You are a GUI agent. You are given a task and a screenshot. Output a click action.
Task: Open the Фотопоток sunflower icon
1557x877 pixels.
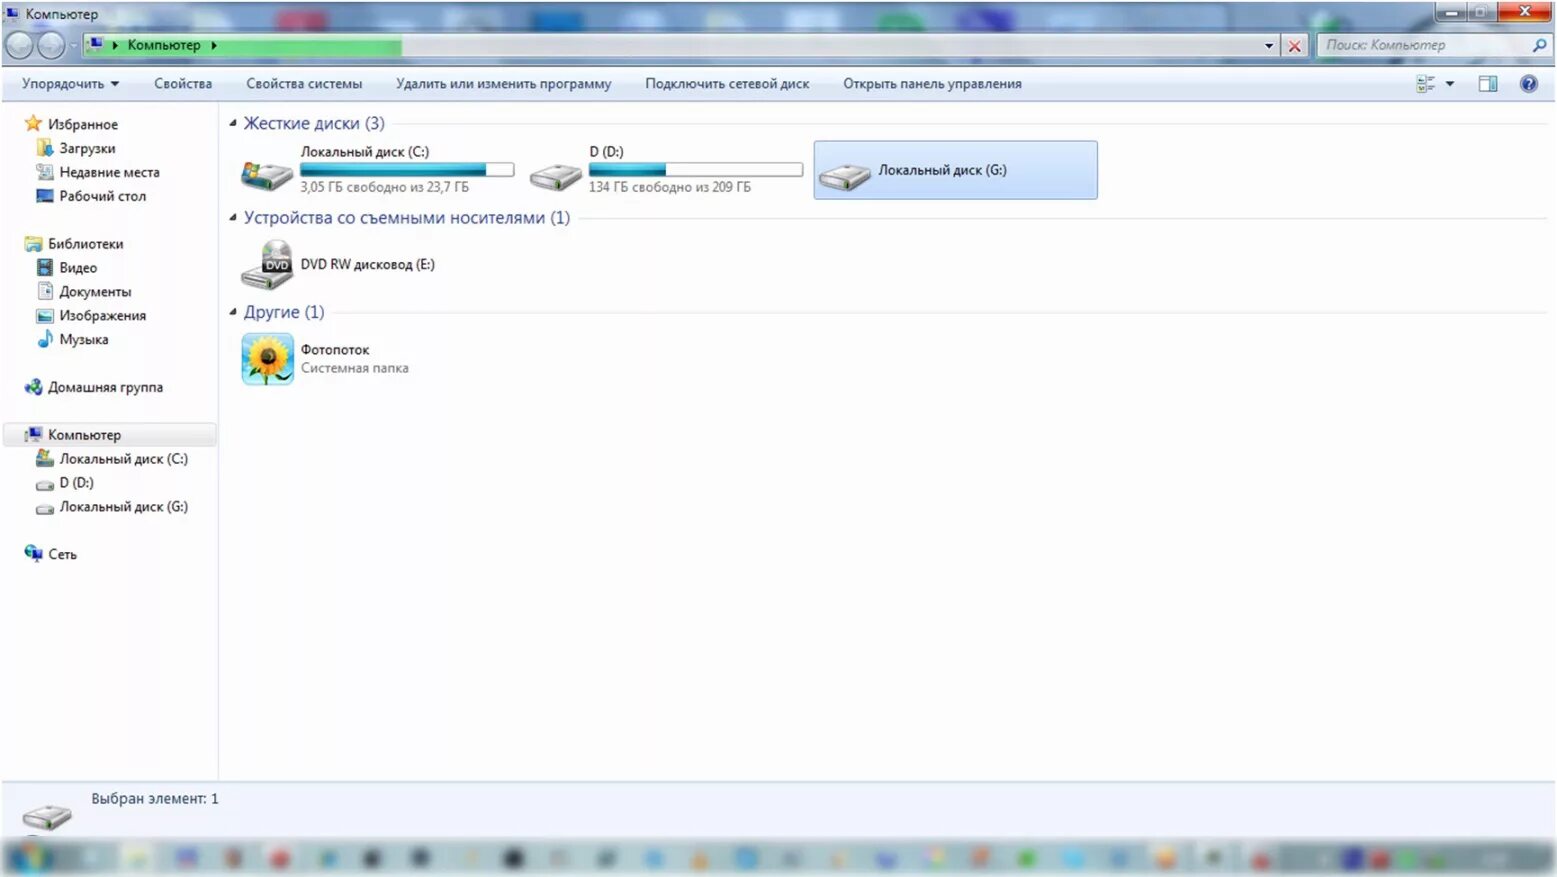point(267,359)
